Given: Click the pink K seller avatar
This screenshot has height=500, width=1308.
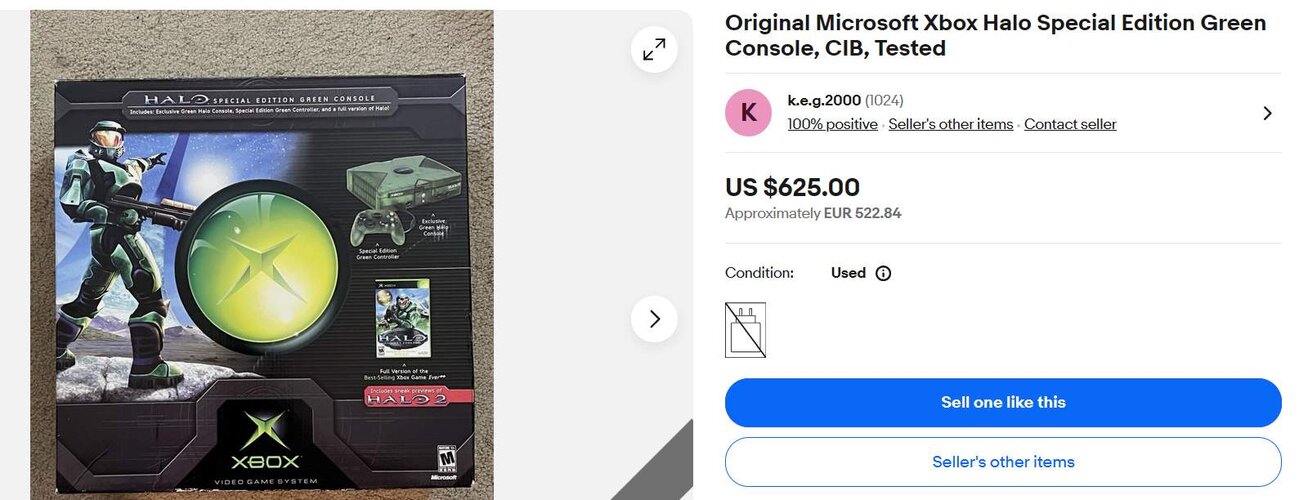Looking at the screenshot, I should pos(748,113).
